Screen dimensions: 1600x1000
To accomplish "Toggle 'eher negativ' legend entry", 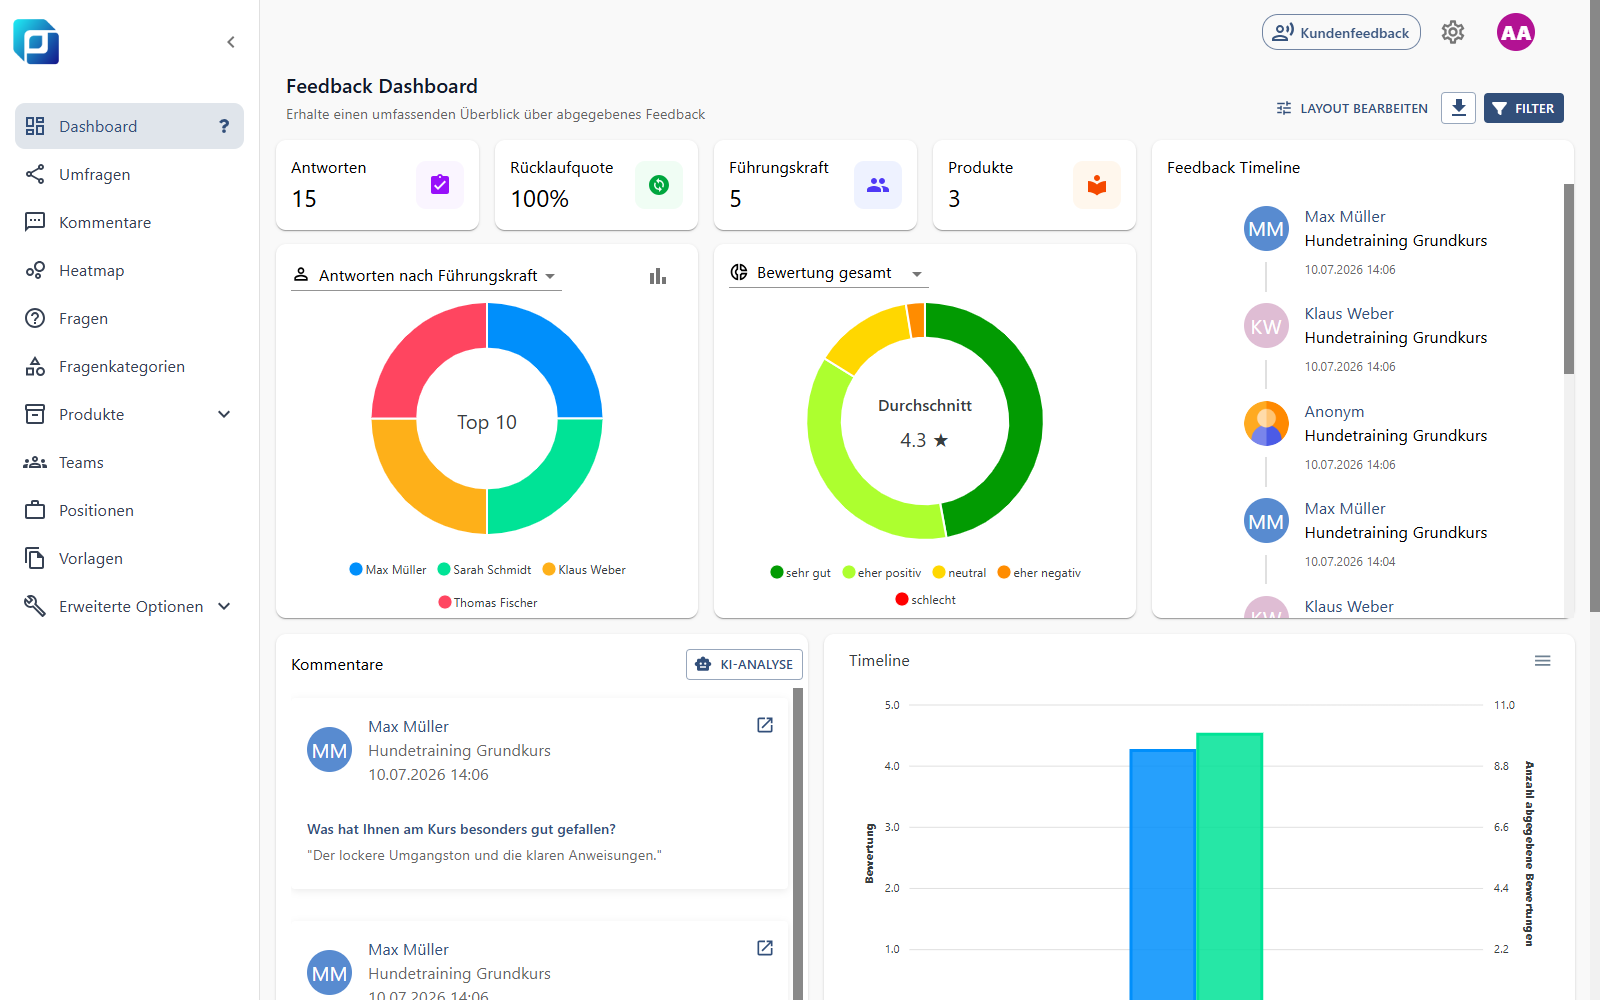I will coord(1039,573).
